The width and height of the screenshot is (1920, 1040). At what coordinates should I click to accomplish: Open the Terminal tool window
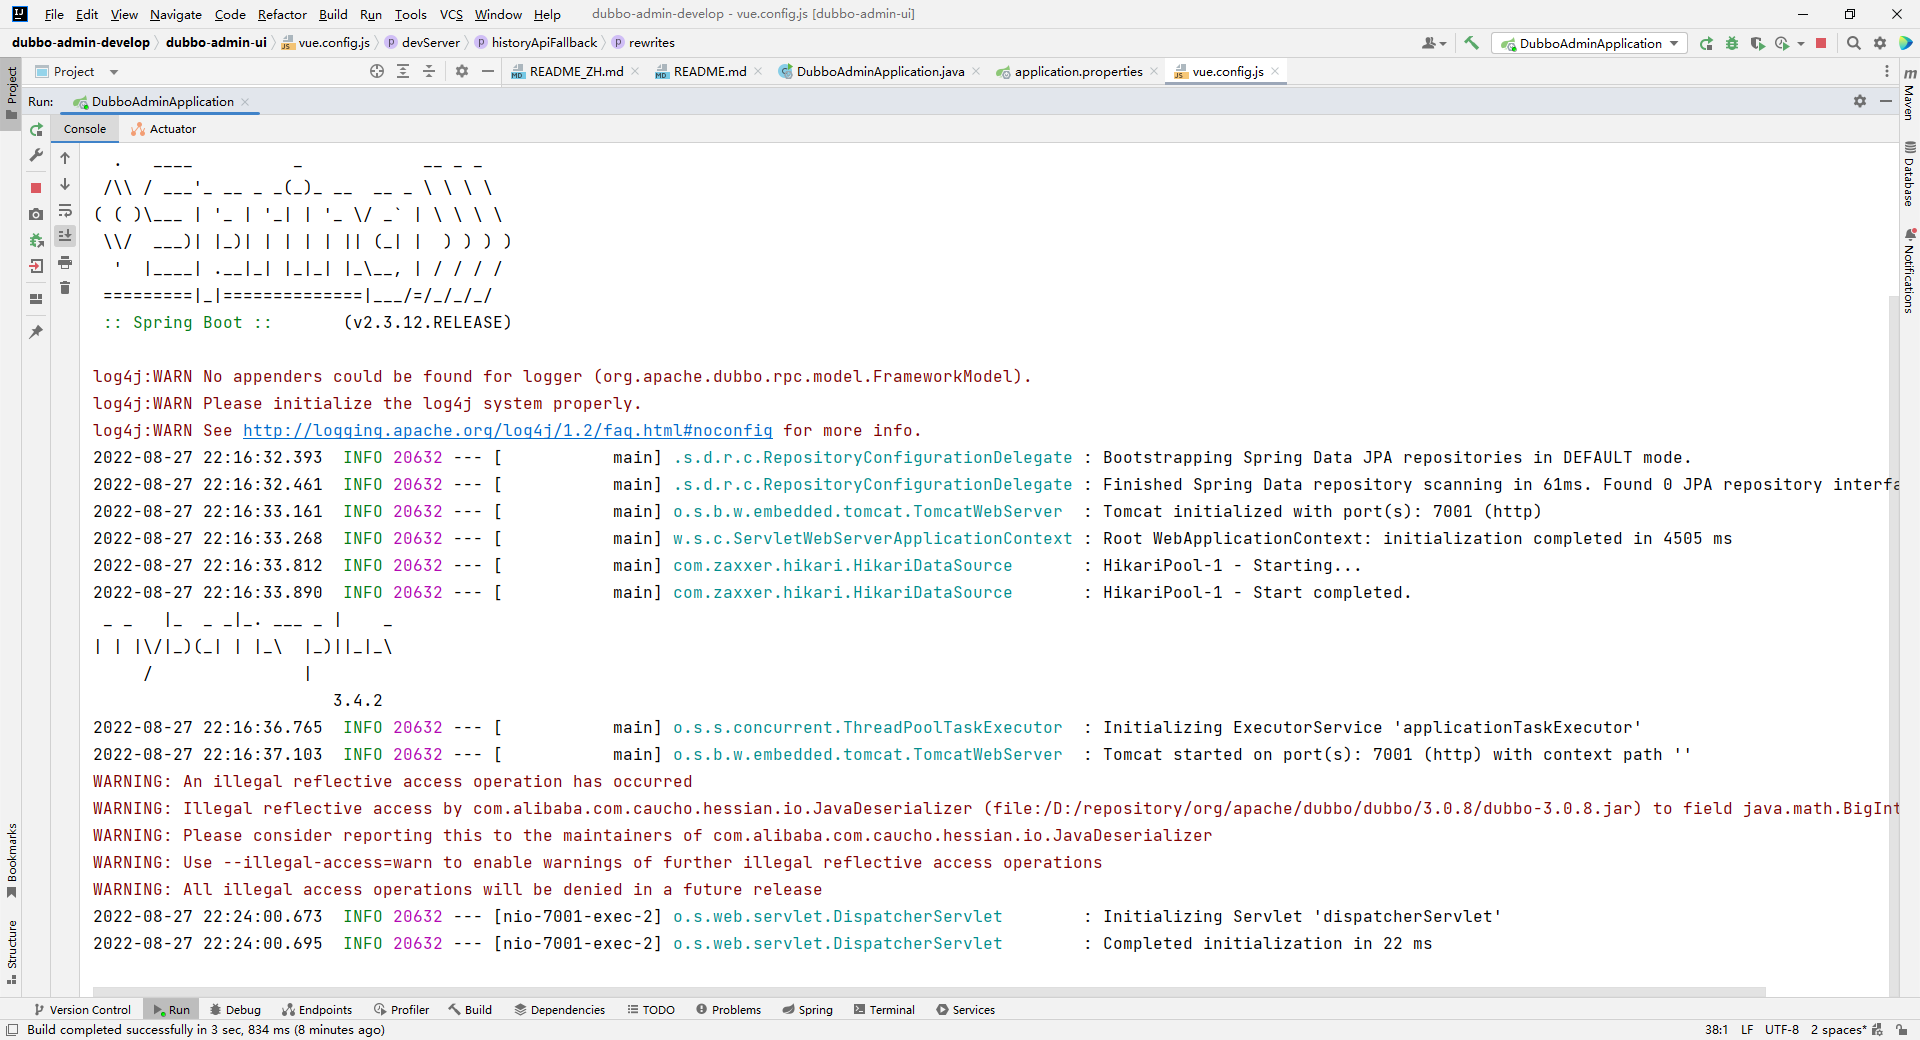click(x=884, y=1009)
